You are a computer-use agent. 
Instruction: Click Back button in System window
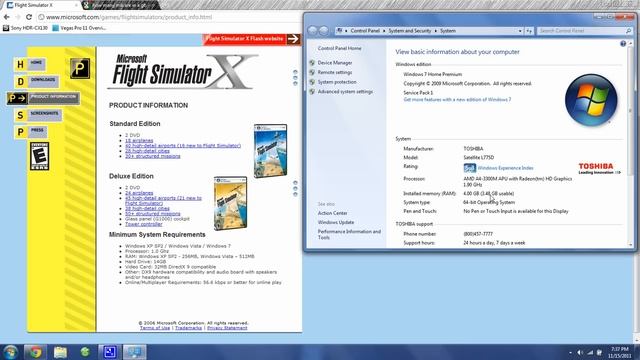tap(313, 31)
